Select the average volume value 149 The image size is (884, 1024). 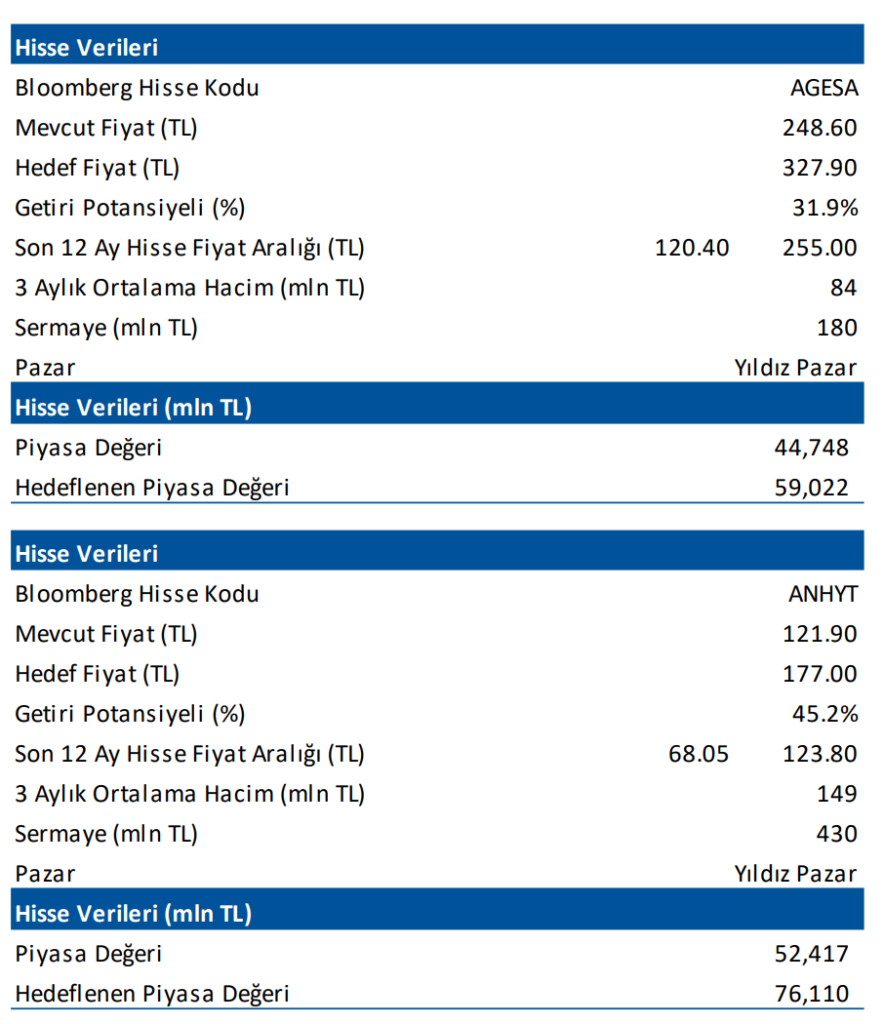(x=837, y=794)
